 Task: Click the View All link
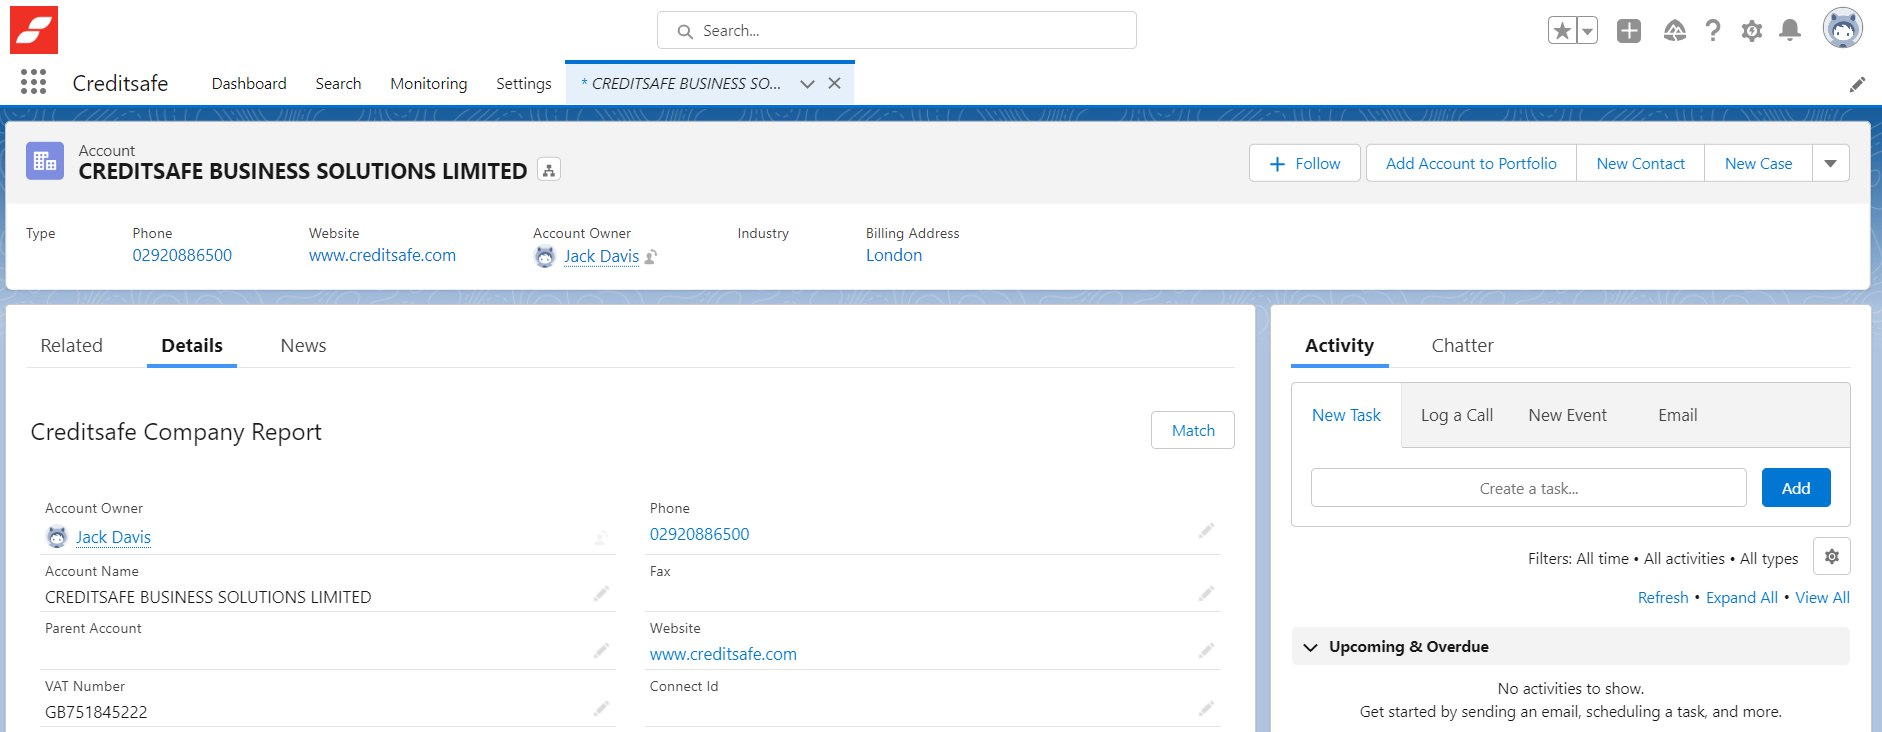pyautogui.click(x=1822, y=597)
